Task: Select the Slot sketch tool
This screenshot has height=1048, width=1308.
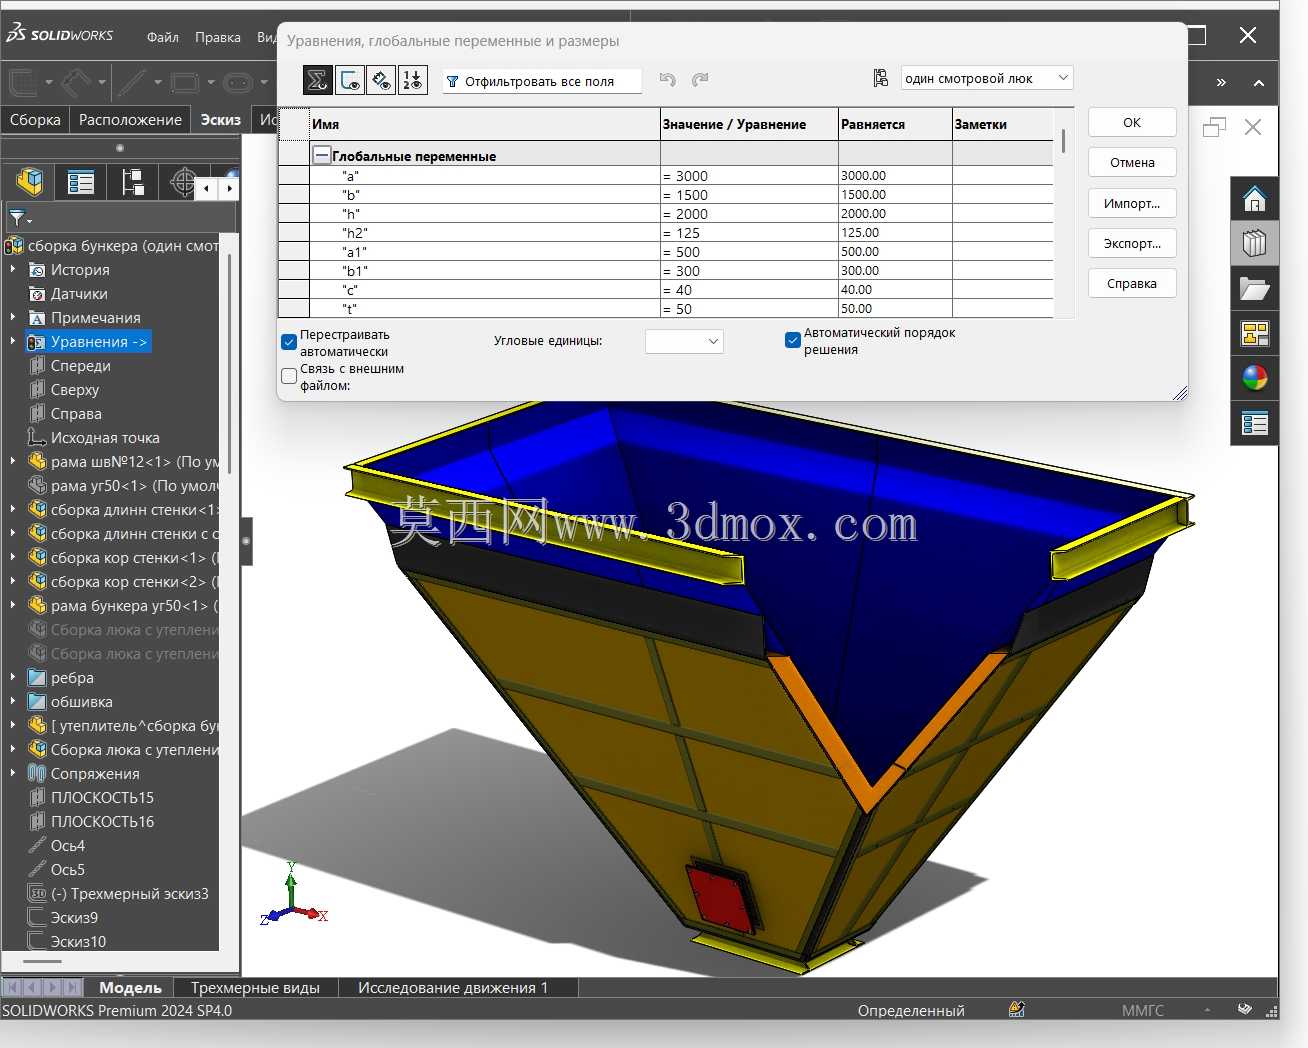Action: click(238, 82)
